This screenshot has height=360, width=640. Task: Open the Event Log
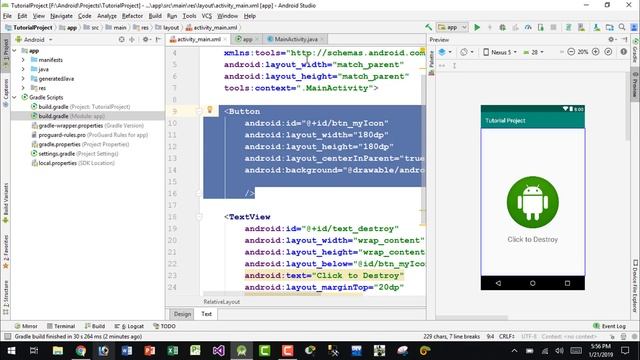point(609,326)
